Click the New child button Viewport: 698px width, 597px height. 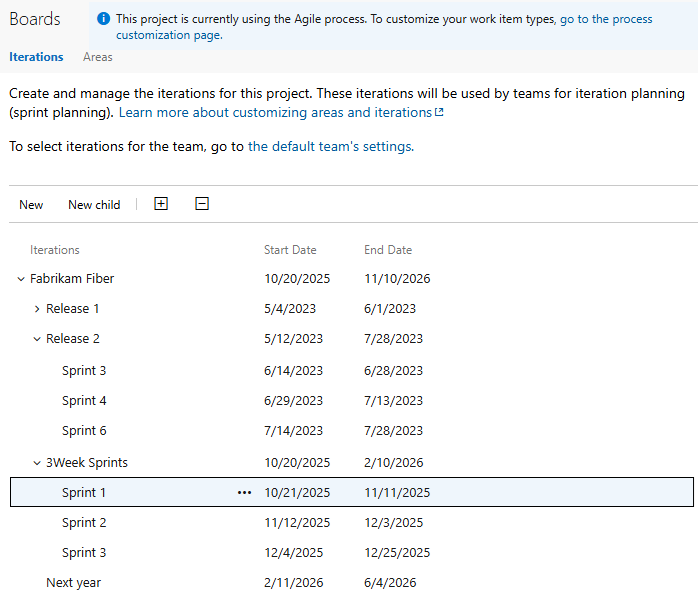(x=94, y=205)
